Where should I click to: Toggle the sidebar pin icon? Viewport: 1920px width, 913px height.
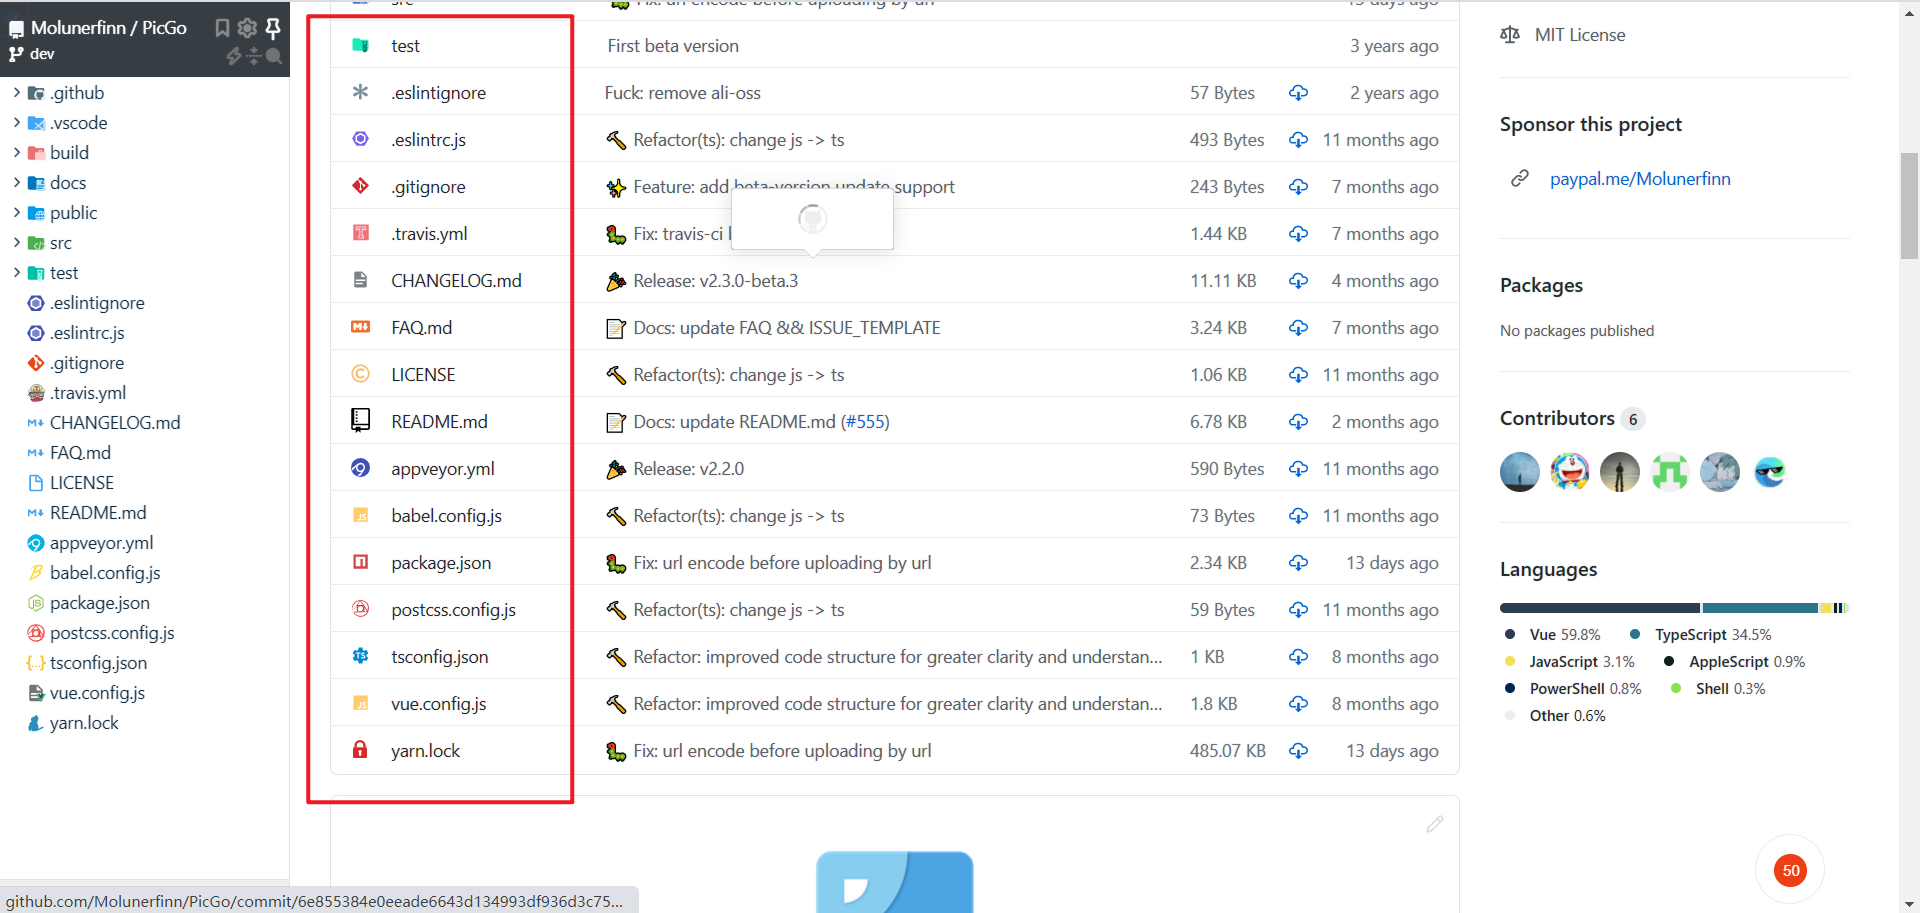272,28
